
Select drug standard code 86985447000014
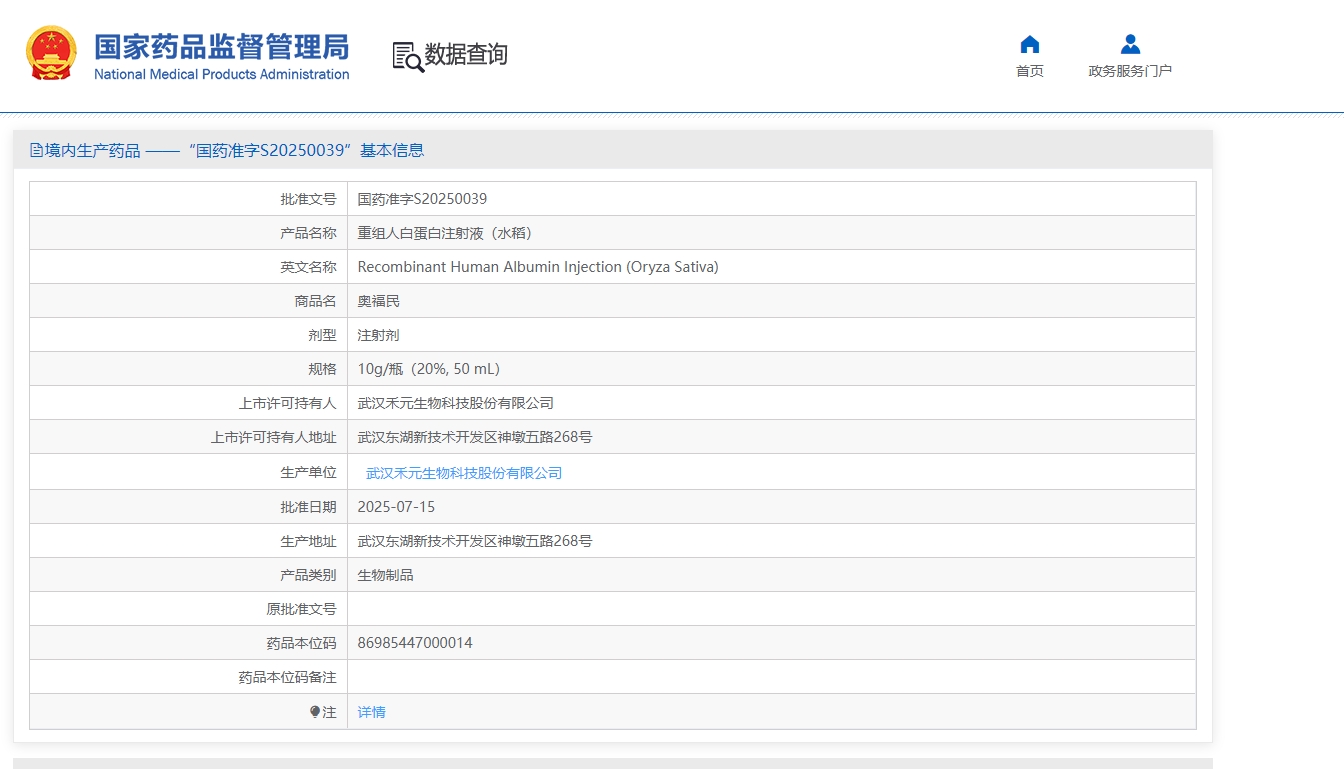415,643
